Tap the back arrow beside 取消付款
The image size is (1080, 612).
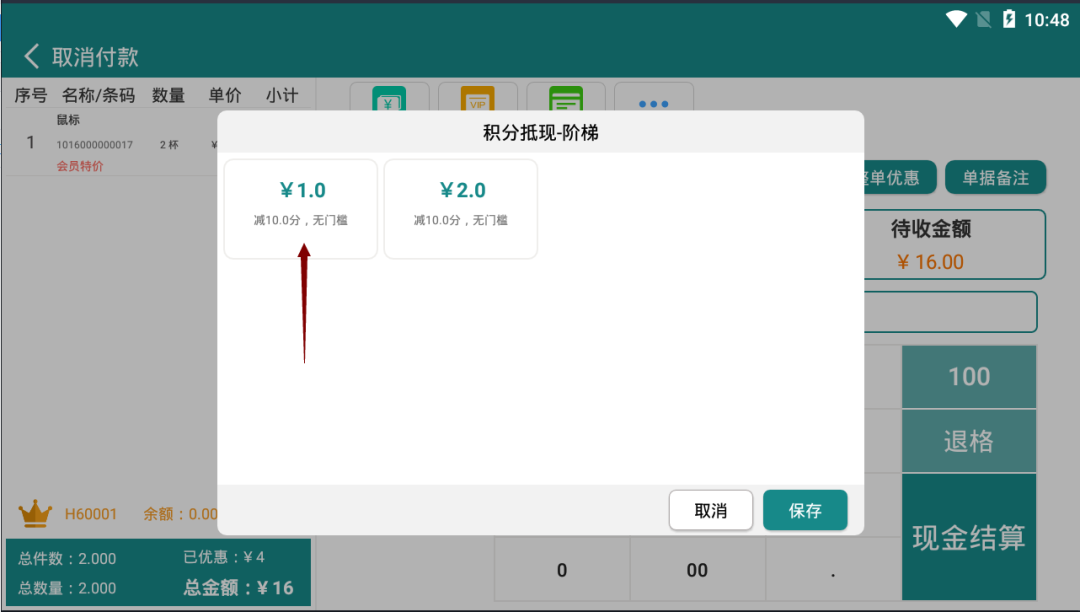coord(32,56)
